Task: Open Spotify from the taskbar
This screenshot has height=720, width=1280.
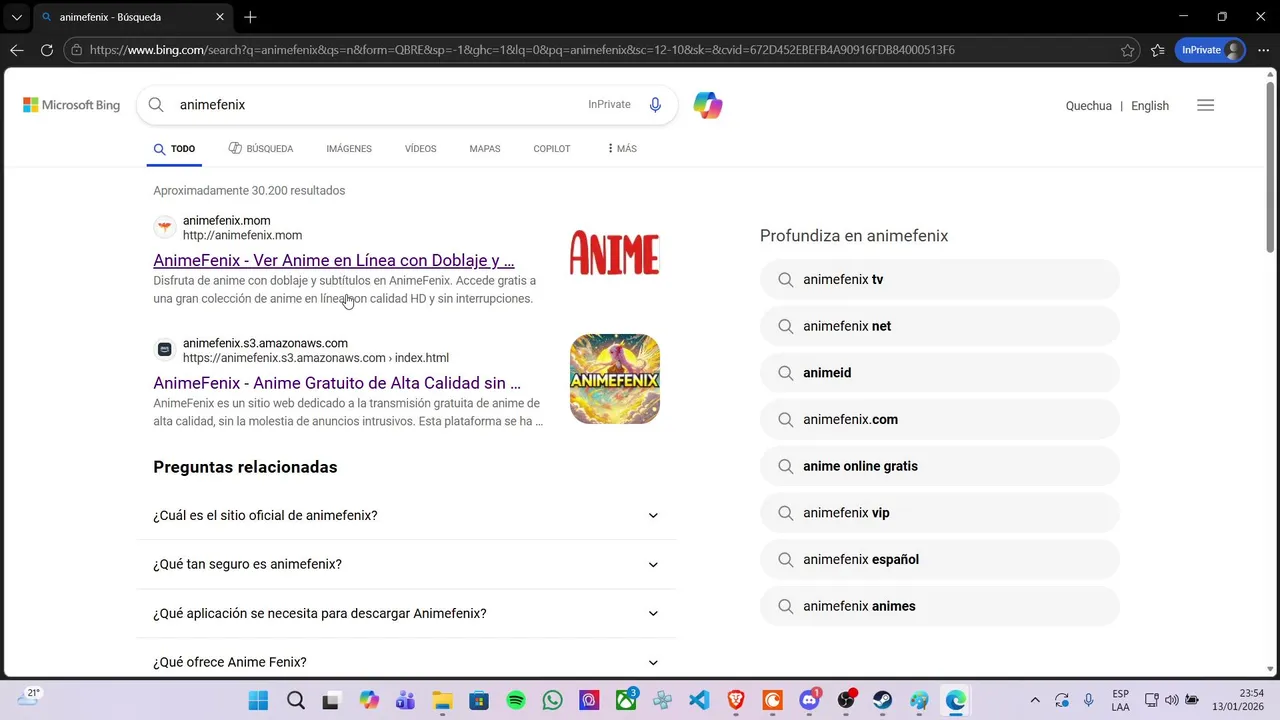Action: [516, 700]
